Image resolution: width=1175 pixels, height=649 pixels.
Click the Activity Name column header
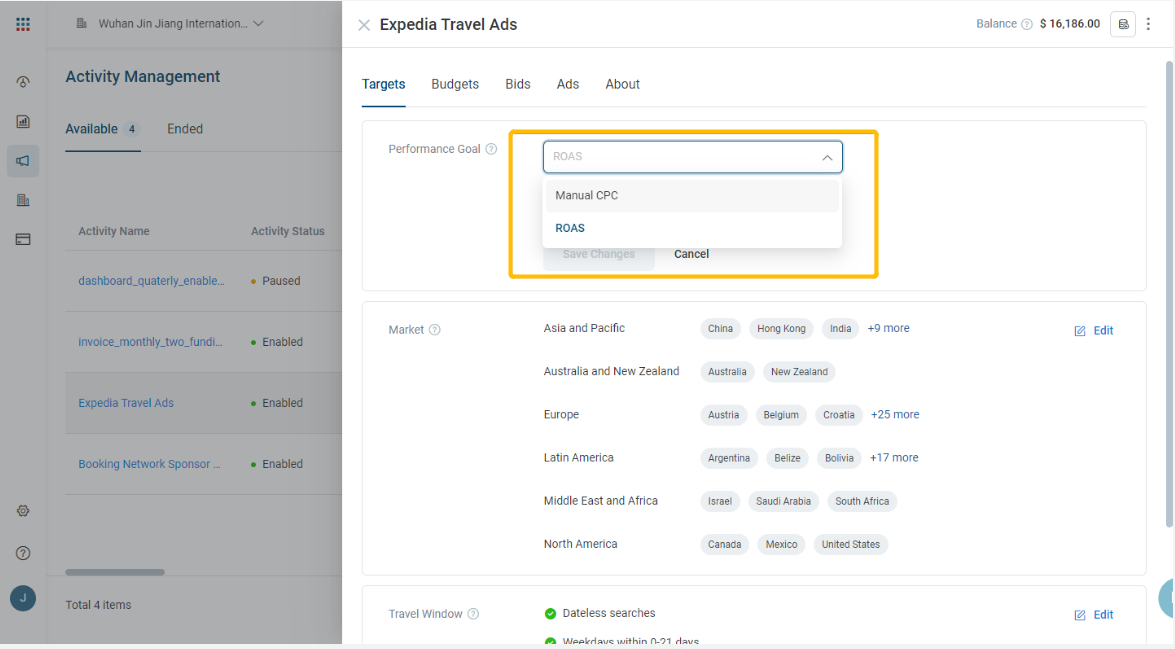[x=114, y=231]
